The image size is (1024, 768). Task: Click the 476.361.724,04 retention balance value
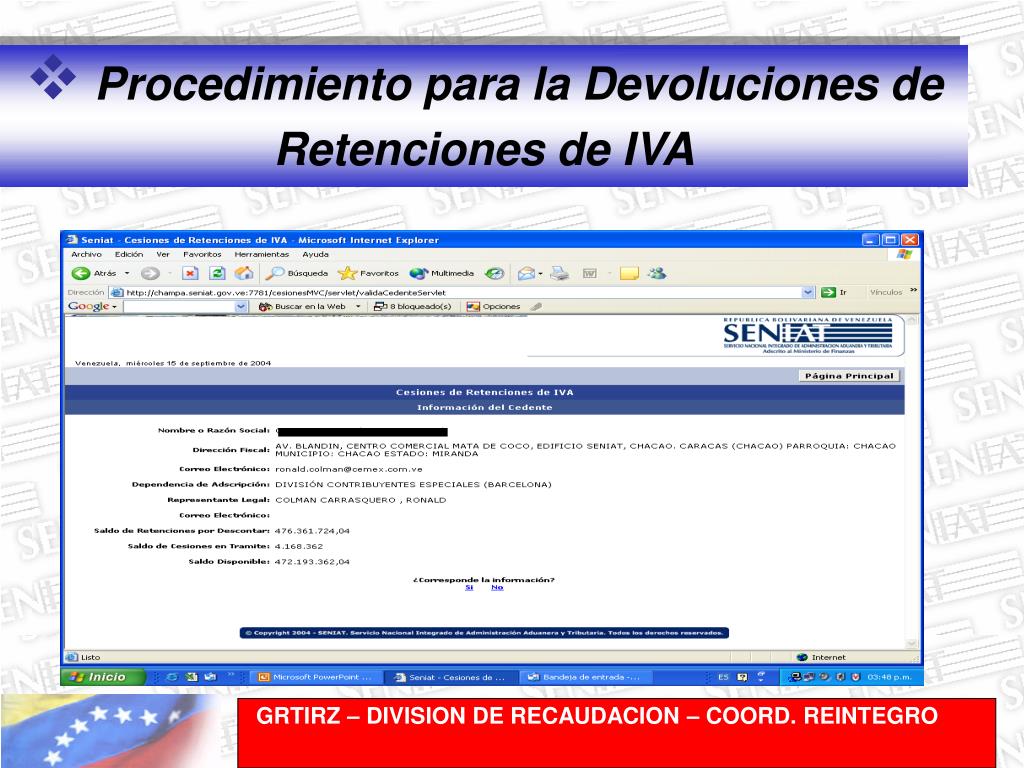click(312, 531)
